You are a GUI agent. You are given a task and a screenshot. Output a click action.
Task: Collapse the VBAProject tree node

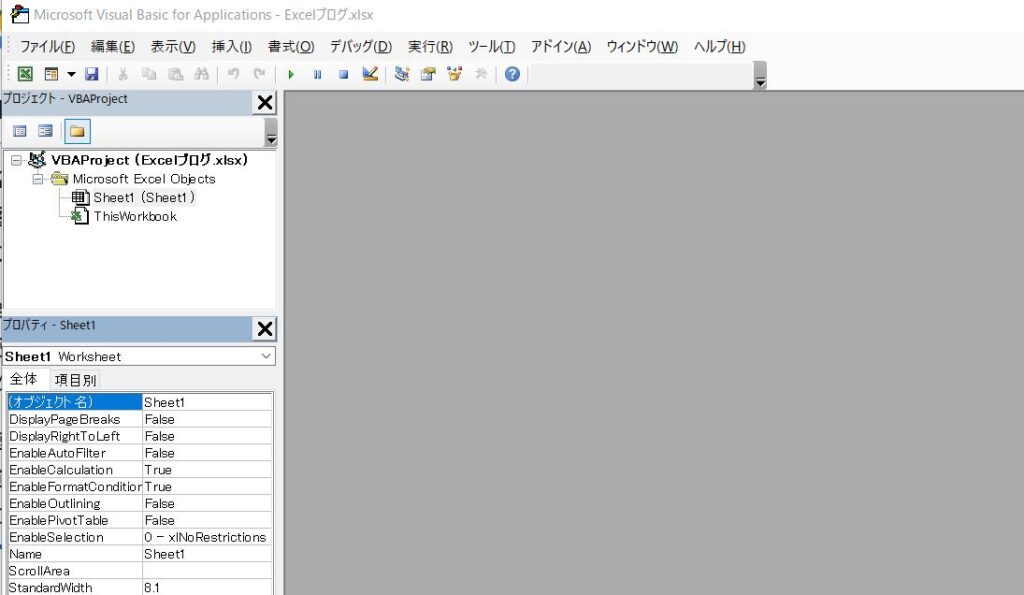pyautogui.click(x=16, y=160)
